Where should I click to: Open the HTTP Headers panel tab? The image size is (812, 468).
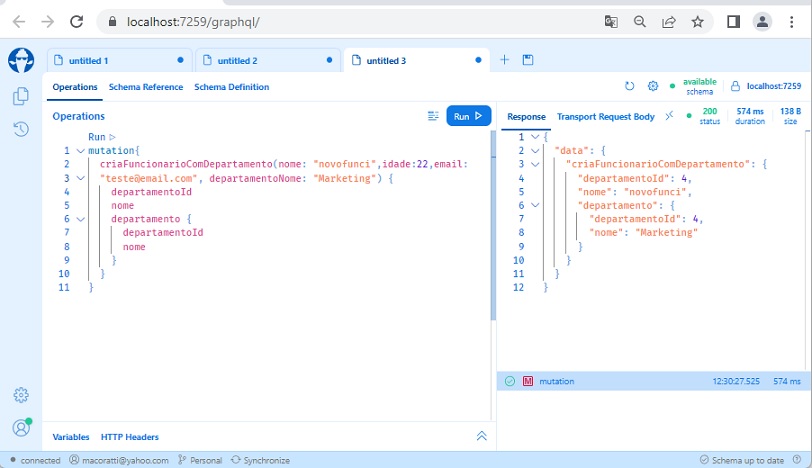coord(129,437)
